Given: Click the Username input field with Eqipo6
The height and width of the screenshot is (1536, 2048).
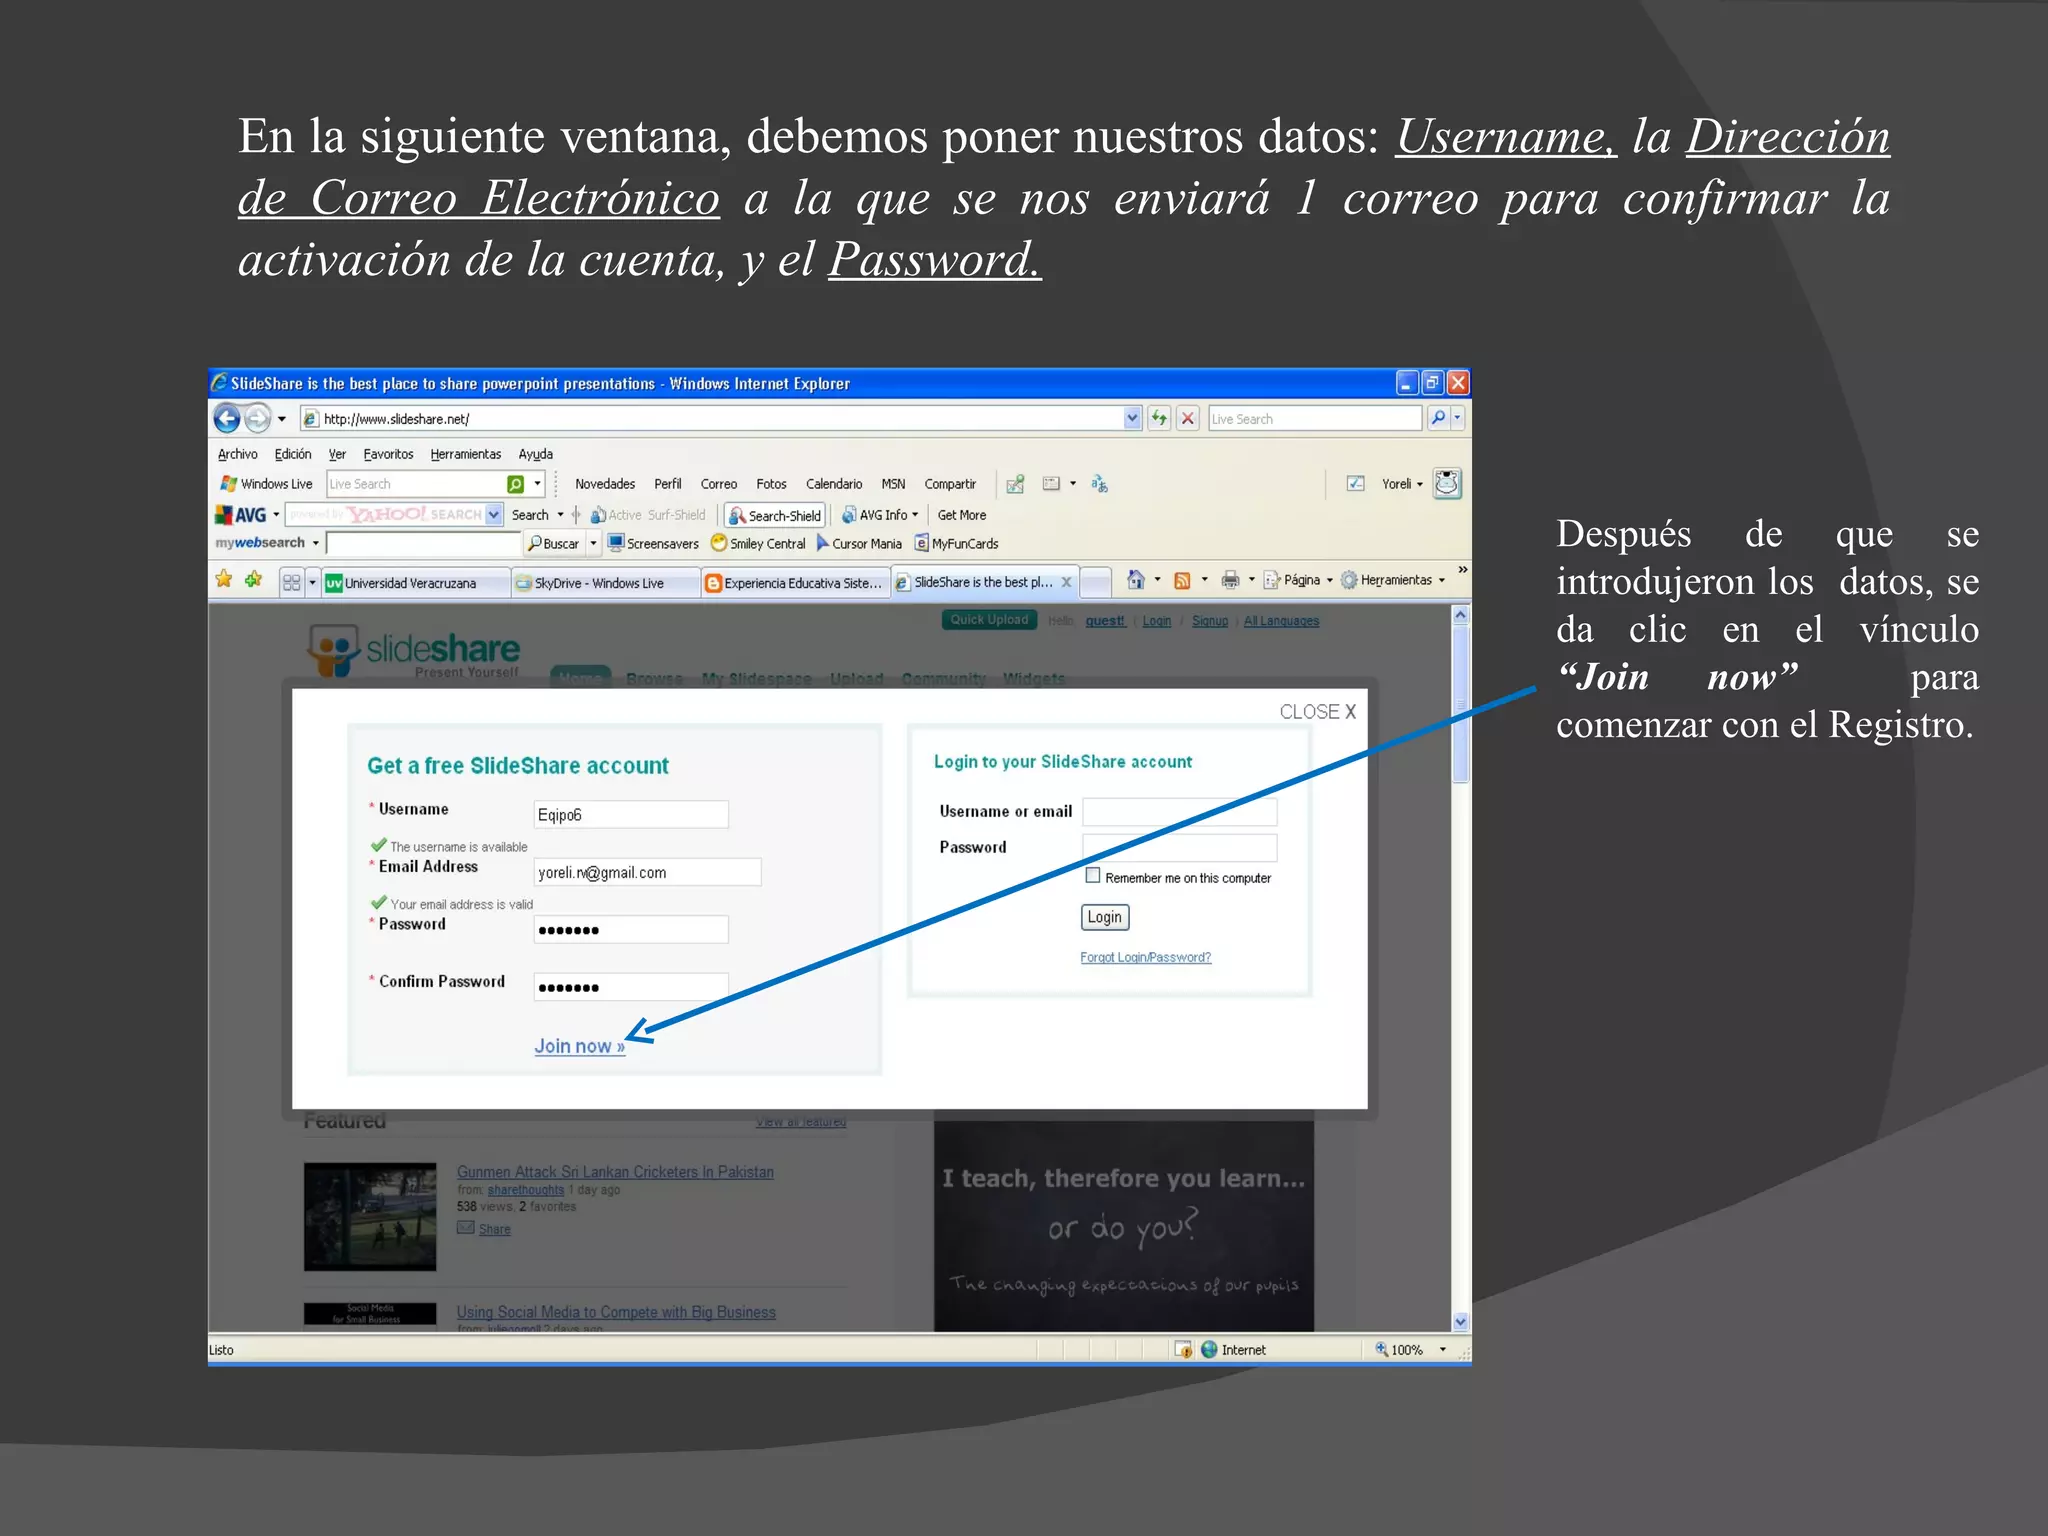Looking at the screenshot, I should 631,814.
